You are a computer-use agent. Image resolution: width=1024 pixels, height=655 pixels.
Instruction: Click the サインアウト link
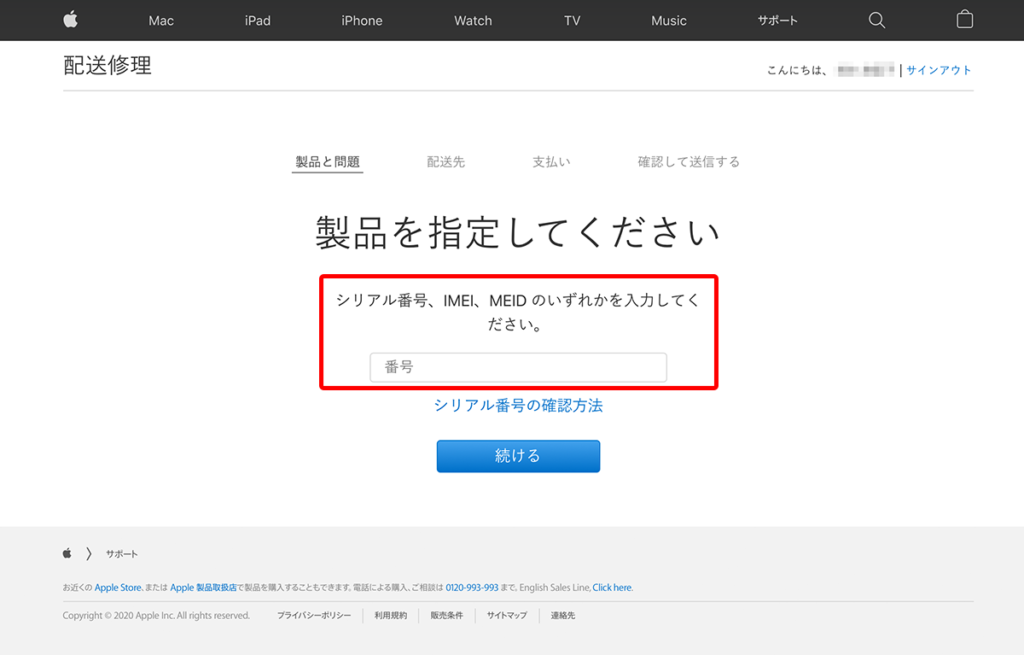click(x=938, y=70)
